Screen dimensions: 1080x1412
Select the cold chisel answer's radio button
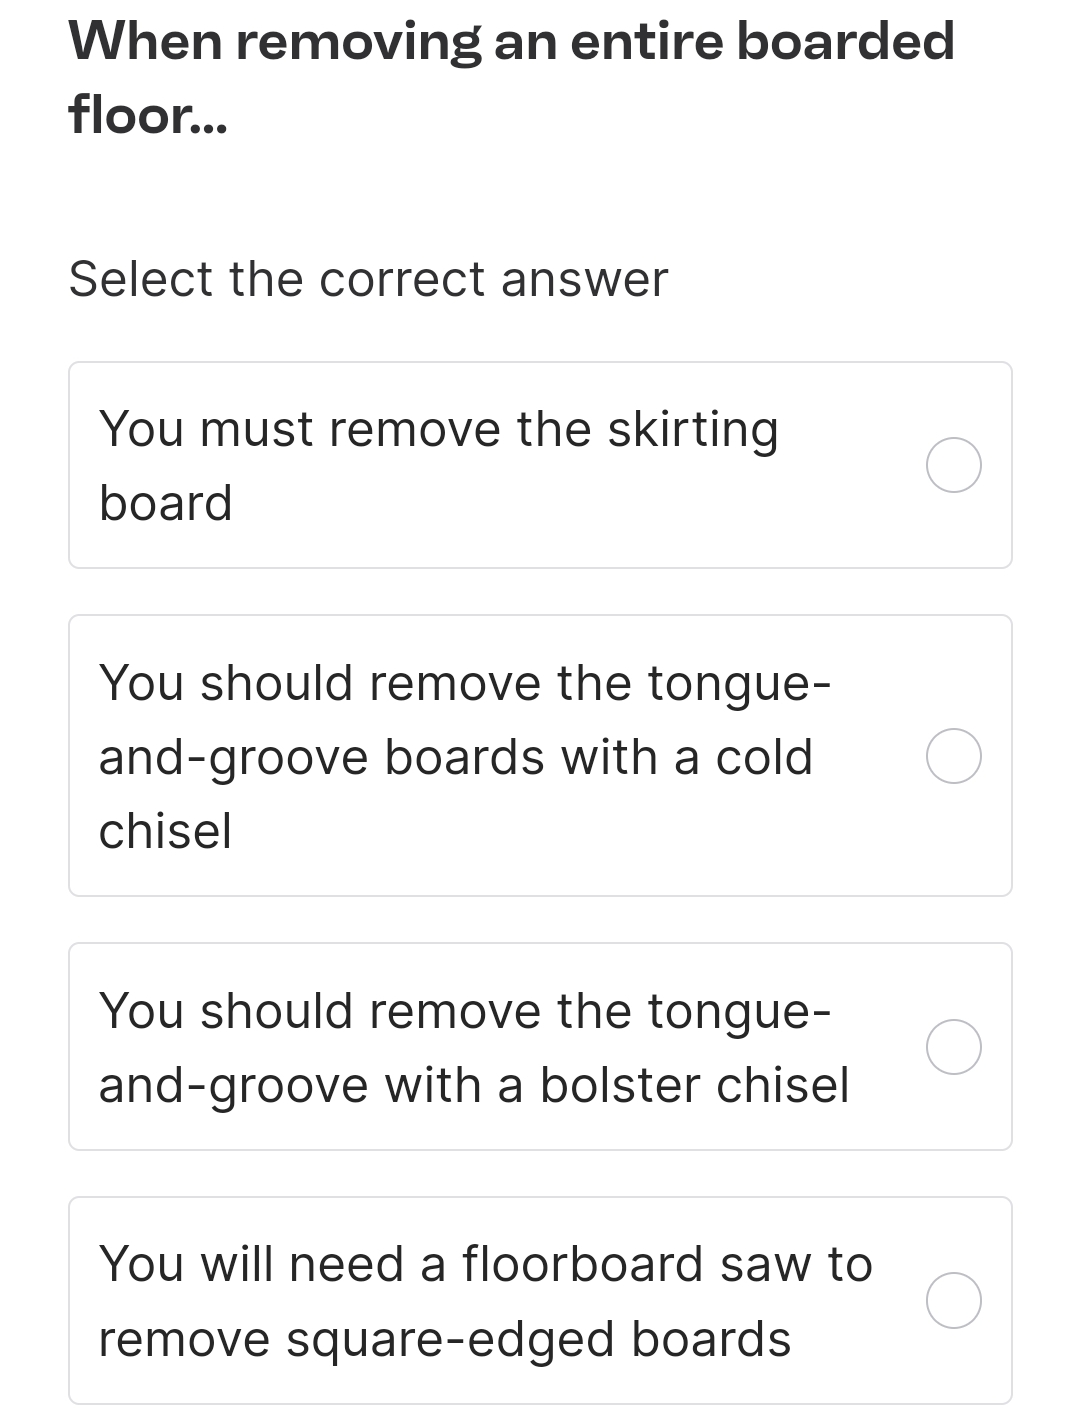tap(954, 757)
